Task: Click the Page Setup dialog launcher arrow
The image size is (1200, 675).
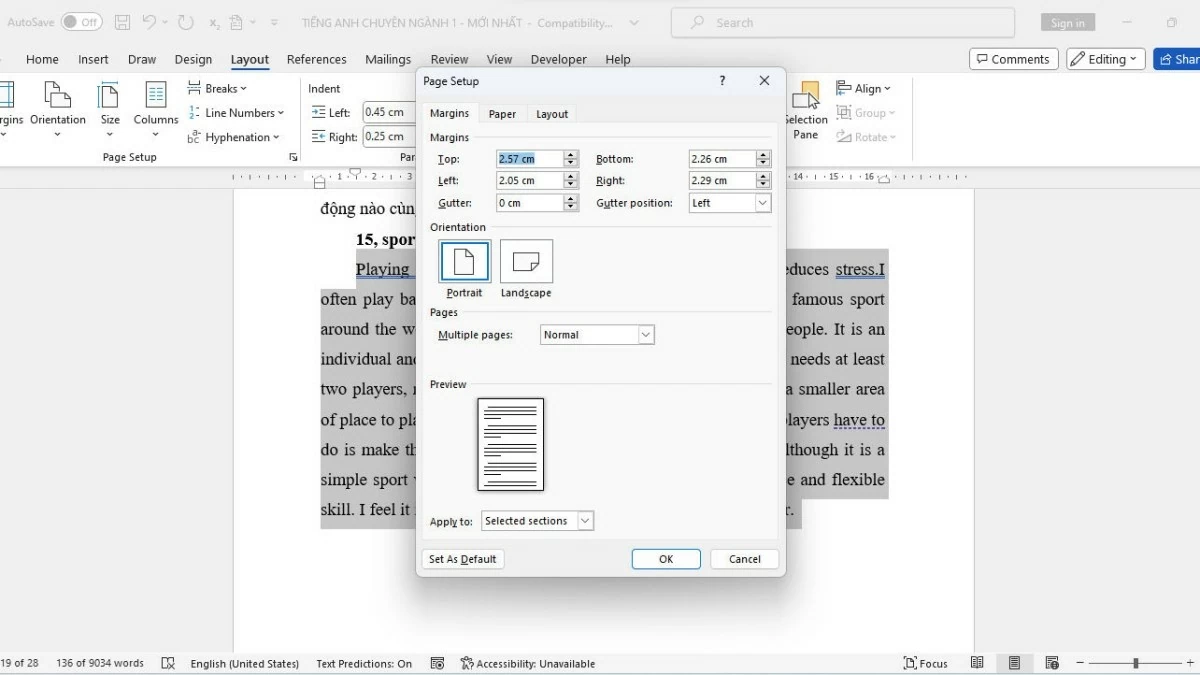Action: tap(293, 158)
